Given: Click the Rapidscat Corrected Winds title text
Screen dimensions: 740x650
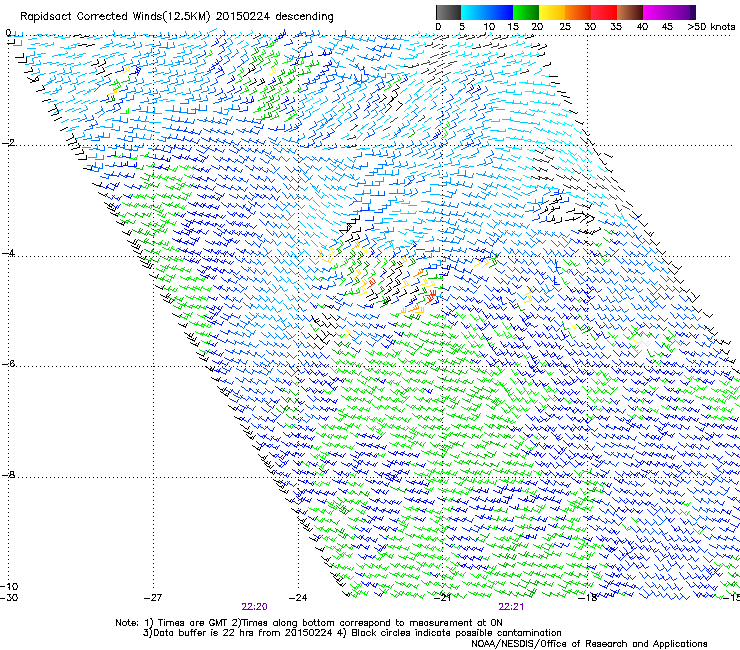Looking at the screenshot, I should tap(177, 17).
